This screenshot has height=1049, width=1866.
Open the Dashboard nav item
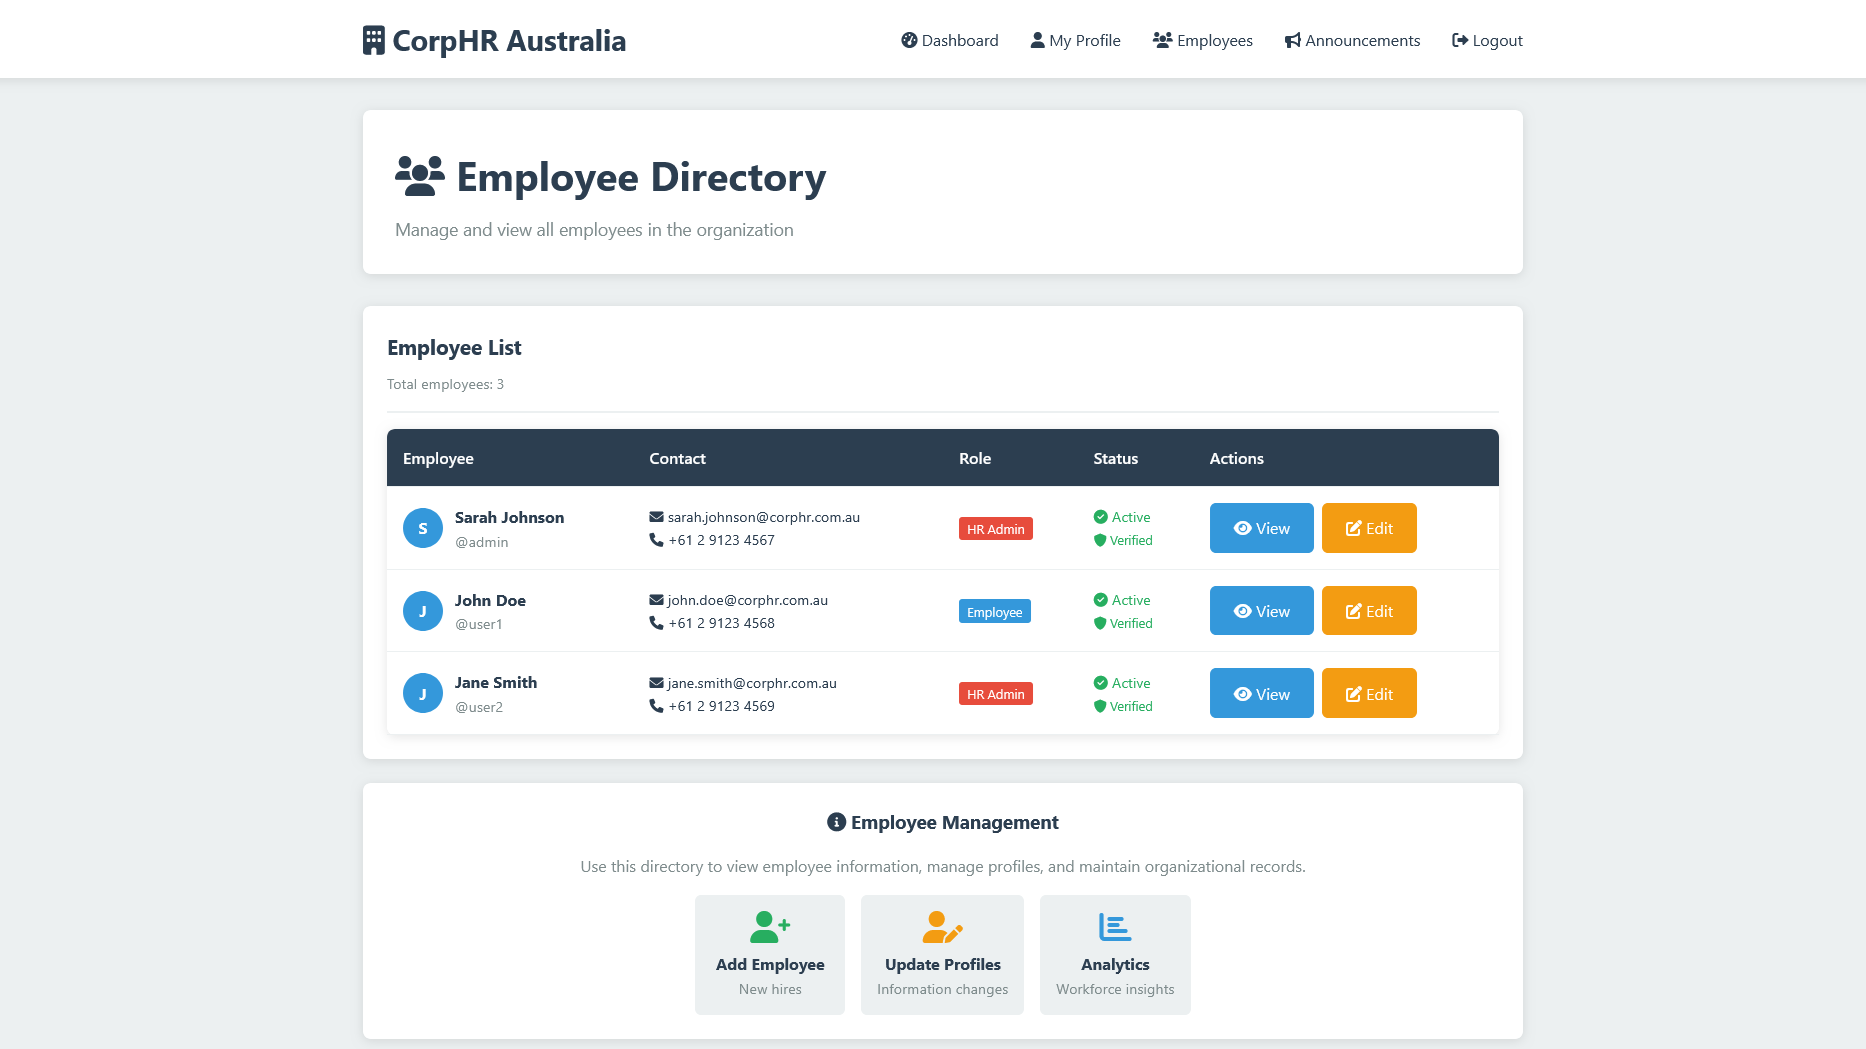click(x=949, y=41)
